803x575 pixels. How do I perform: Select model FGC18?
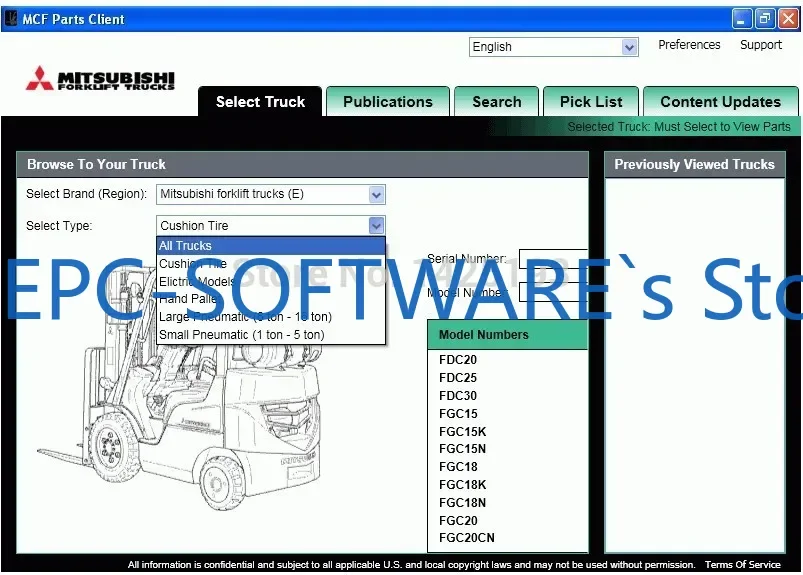458,466
